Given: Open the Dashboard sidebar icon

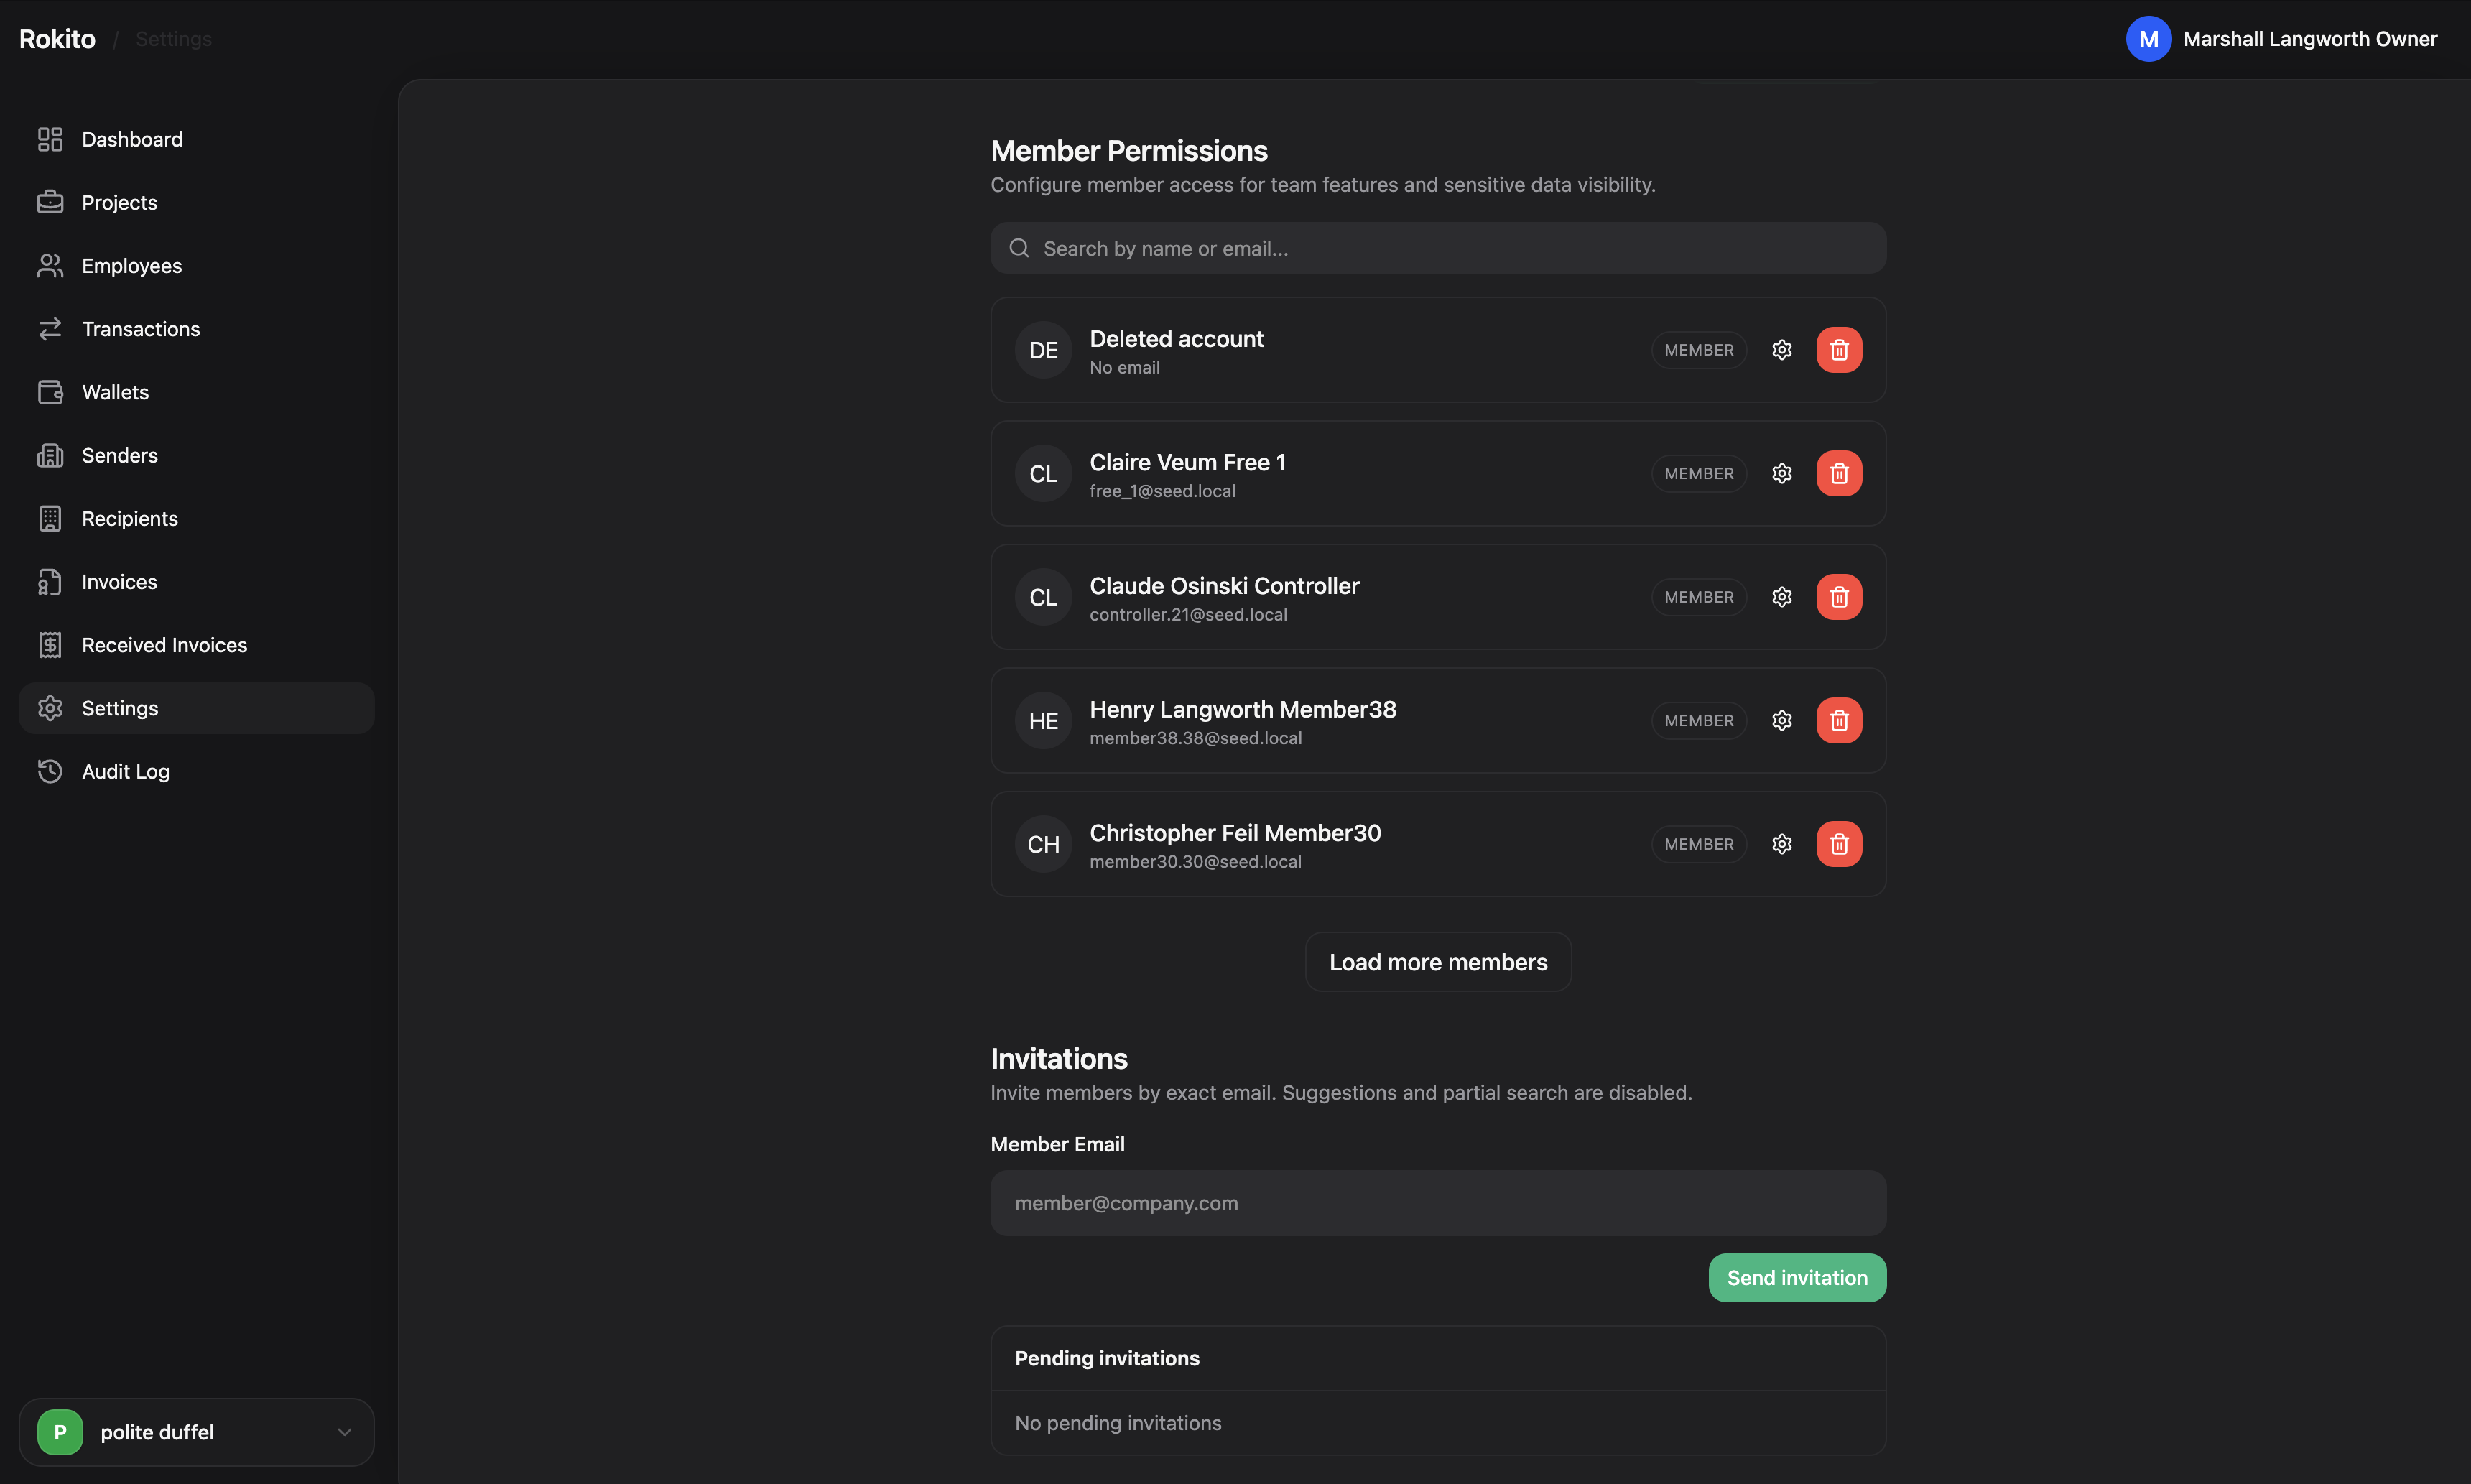Looking at the screenshot, I should [x=51, y=139].
